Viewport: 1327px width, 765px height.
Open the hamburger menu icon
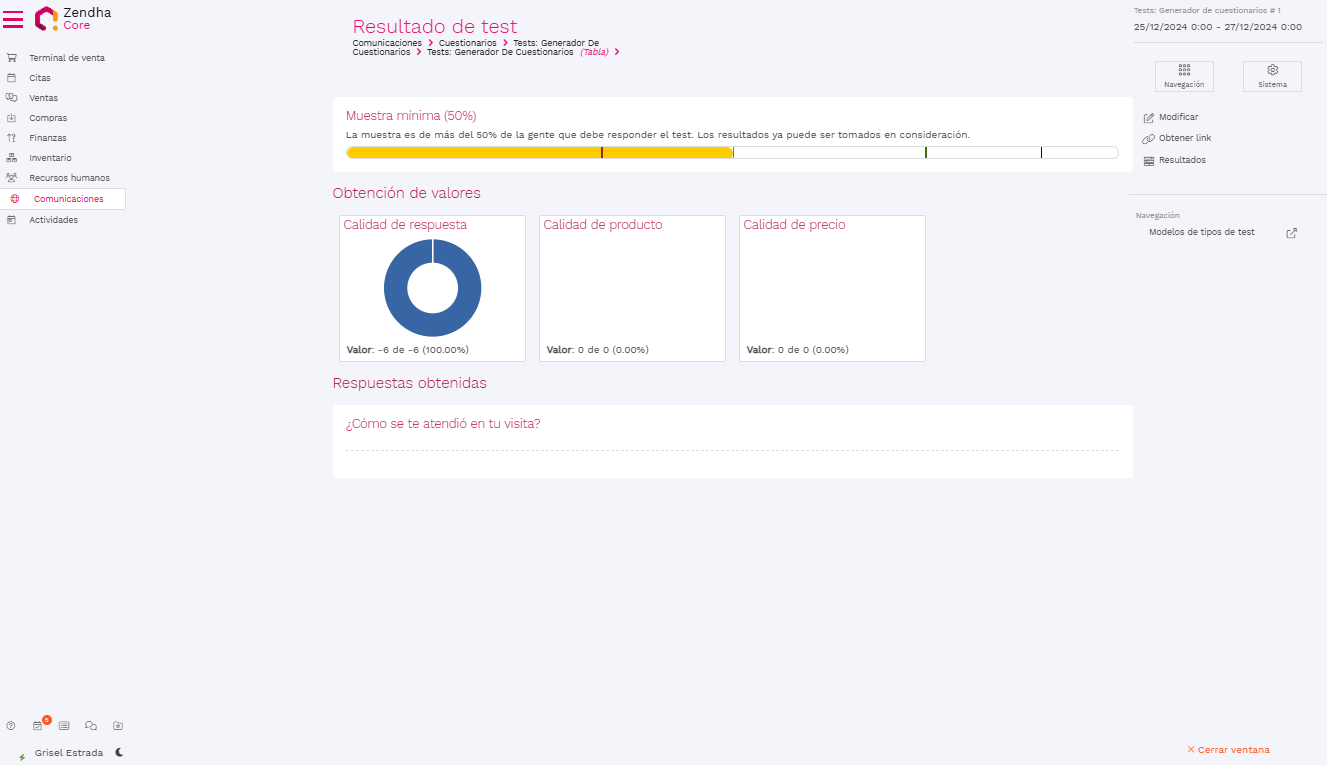click(x=13, y=19)
